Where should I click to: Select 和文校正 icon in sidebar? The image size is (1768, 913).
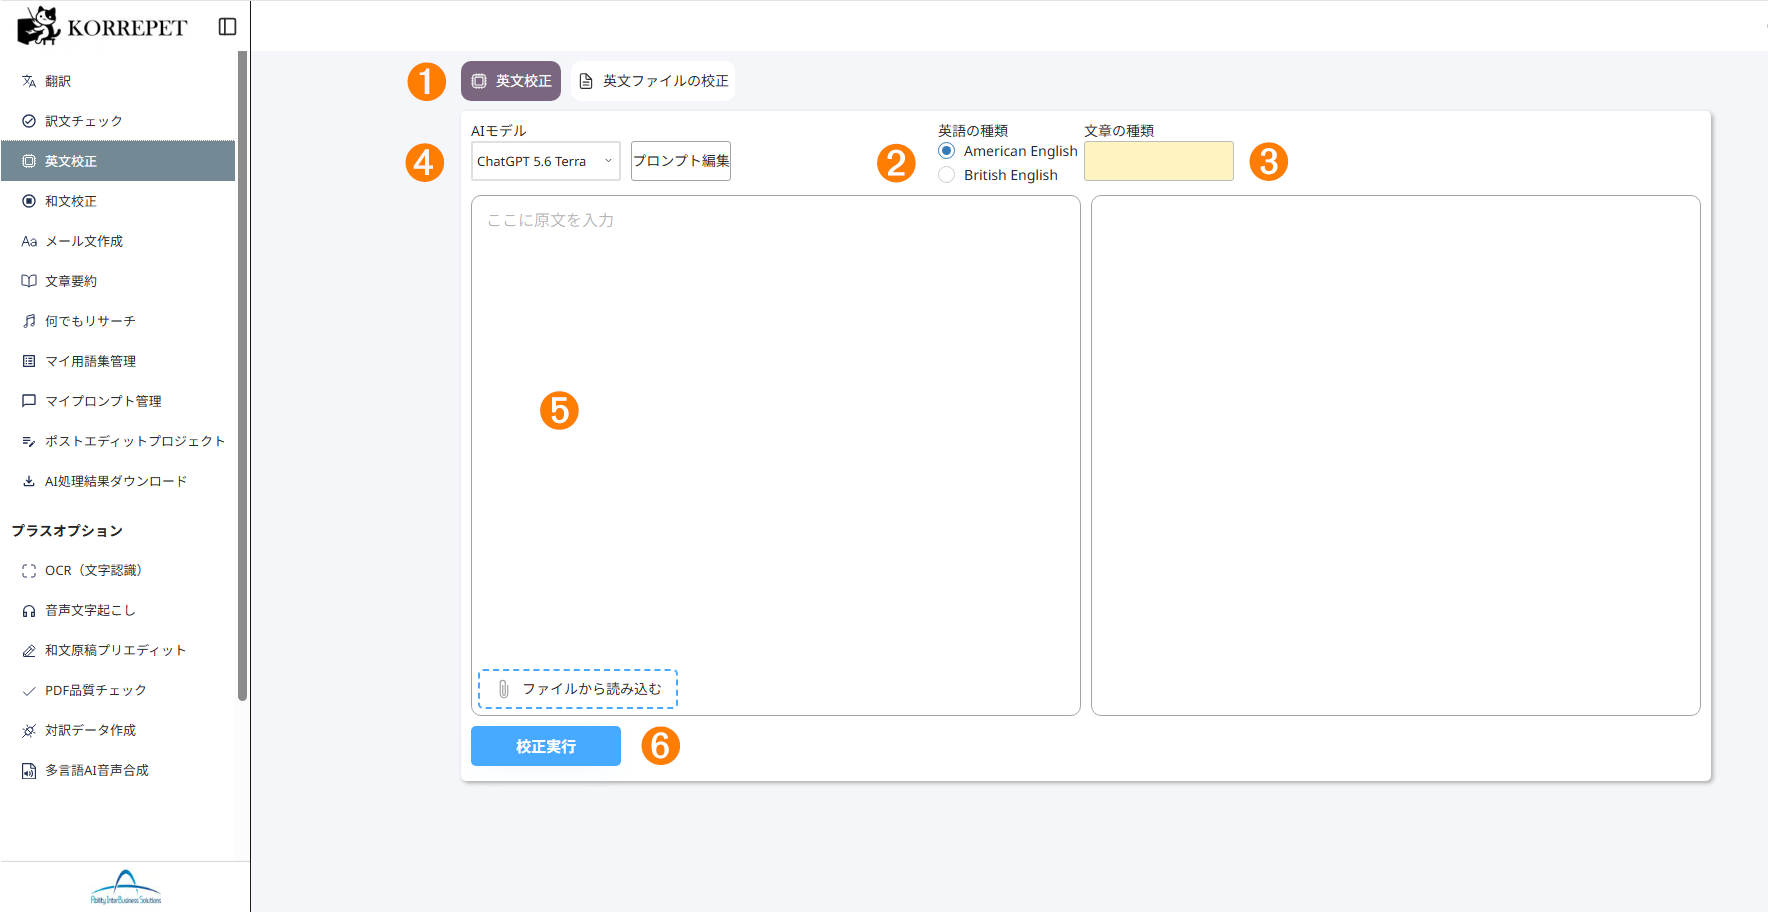pyautogui.click(x=29, y=201)
